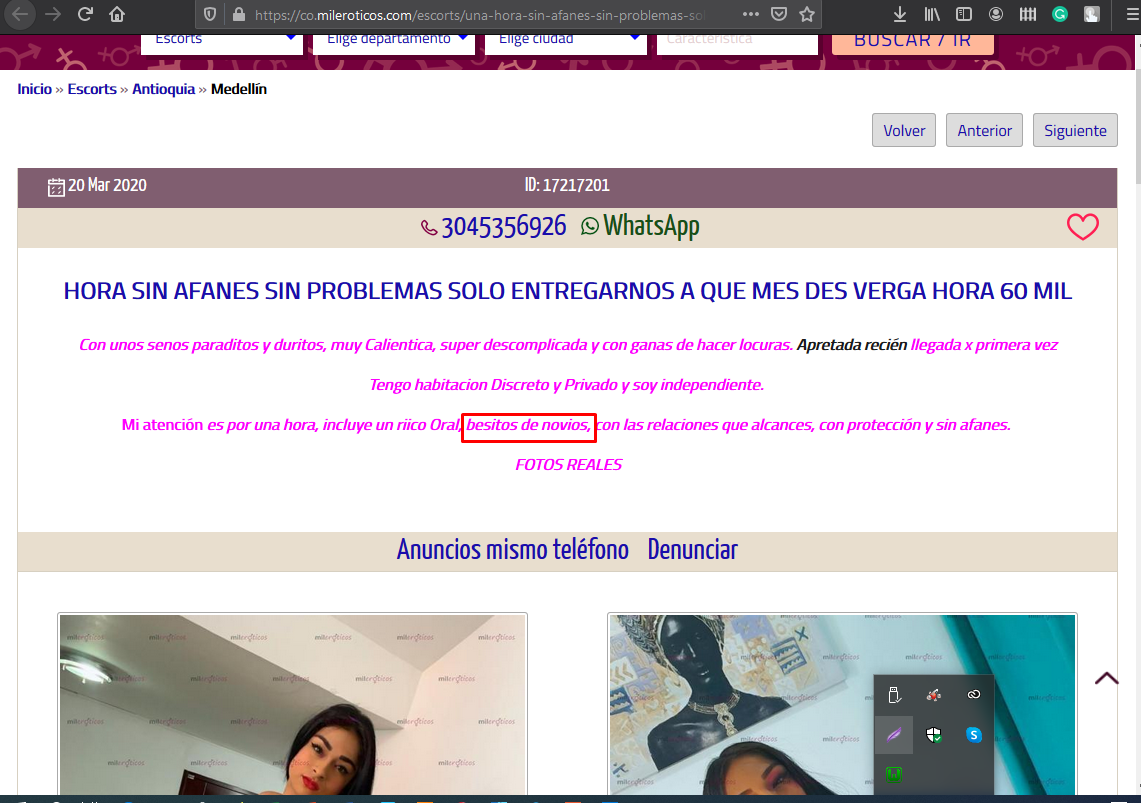Open the fence-shaped containers extension
The height and width of the screenshot is (803, 1141).
click(1027, 15)
